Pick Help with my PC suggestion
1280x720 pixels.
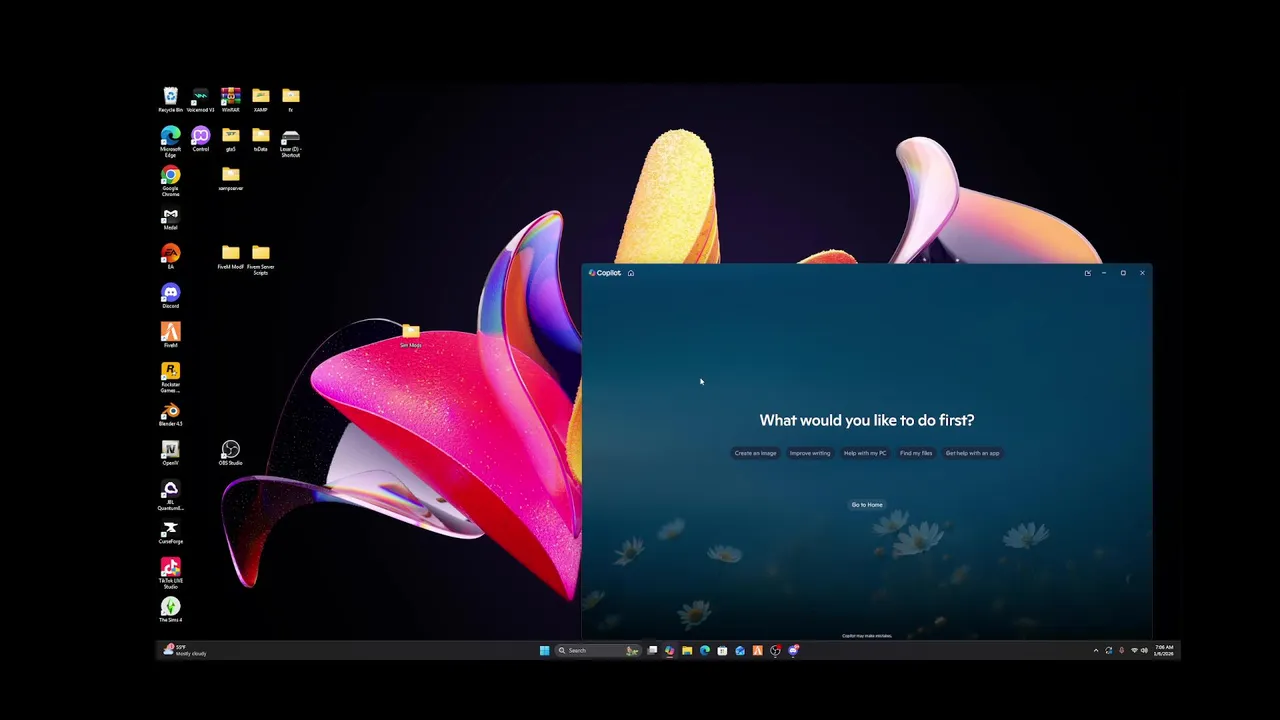pyautogui.click(x=865, y=453)
